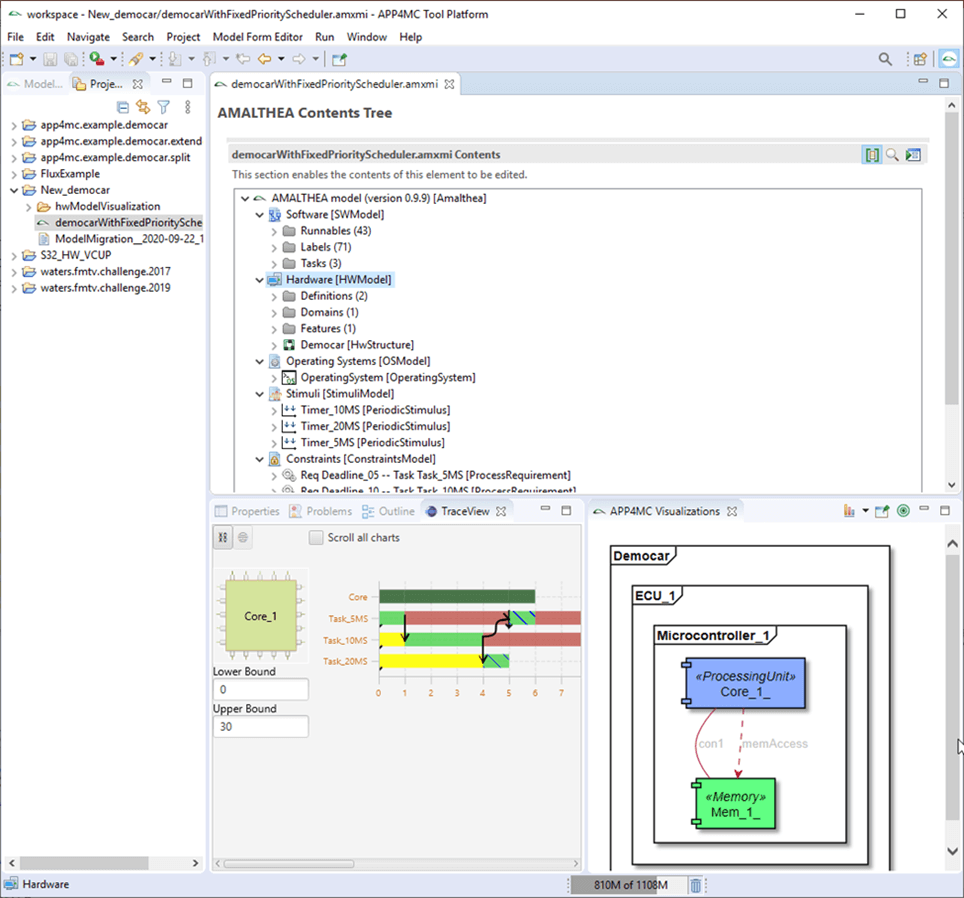This screenshot has width=964, height=898.
Task: Click the Back navigation yellow arrow
Action: tap(264, 59)
